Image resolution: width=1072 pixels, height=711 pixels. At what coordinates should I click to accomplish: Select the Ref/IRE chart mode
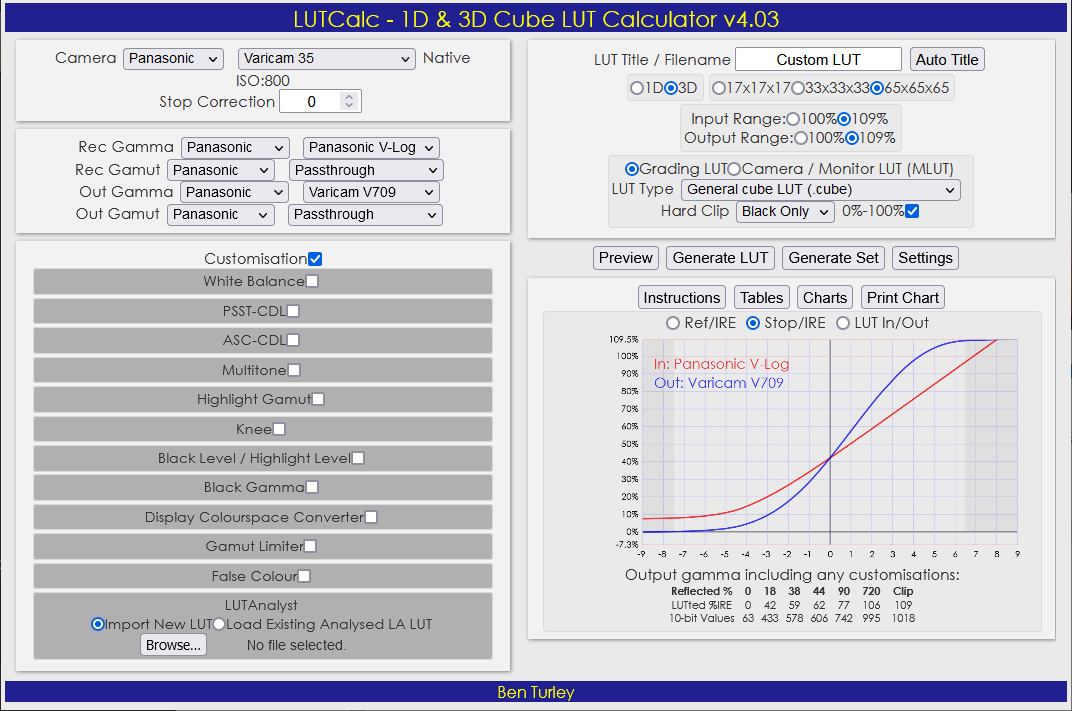pyautogui.click(x=673, y=323)
